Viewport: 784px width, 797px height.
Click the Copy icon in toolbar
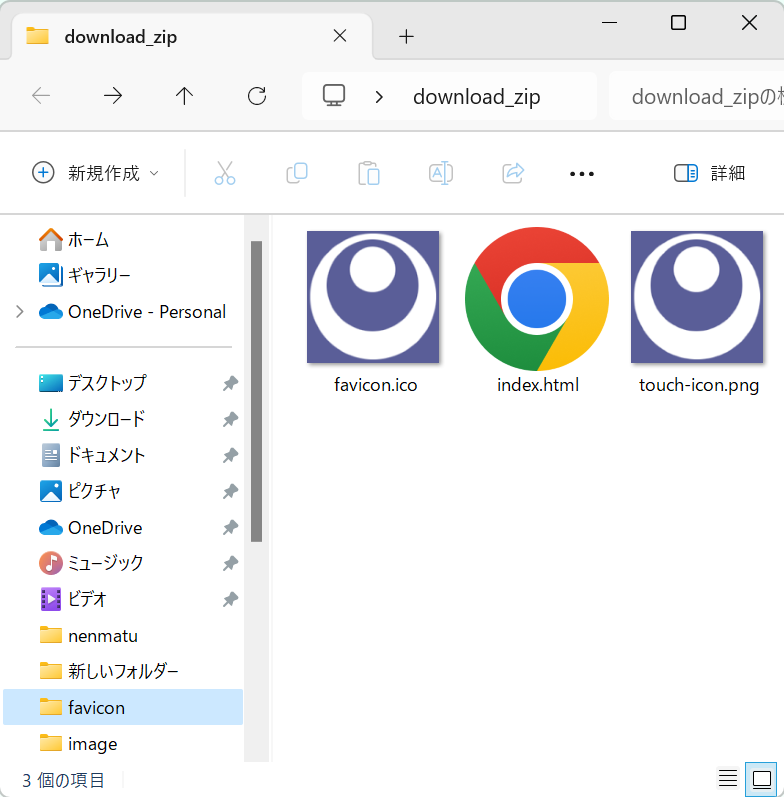tap(297, 173)
